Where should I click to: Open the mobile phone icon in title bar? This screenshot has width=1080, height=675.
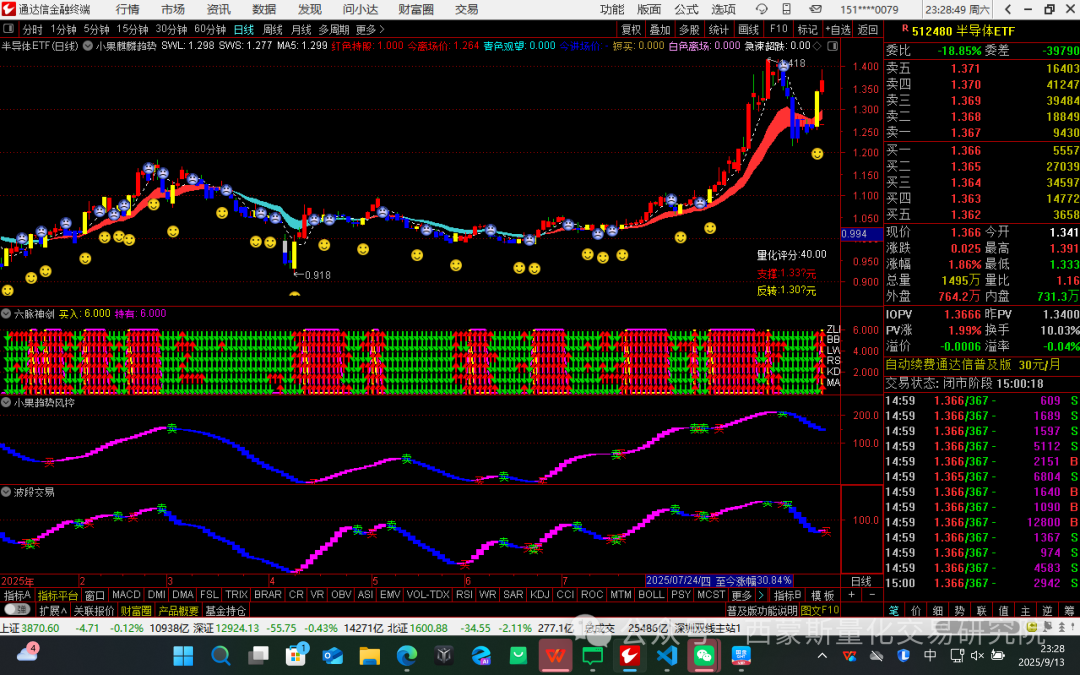pos(787,9)
